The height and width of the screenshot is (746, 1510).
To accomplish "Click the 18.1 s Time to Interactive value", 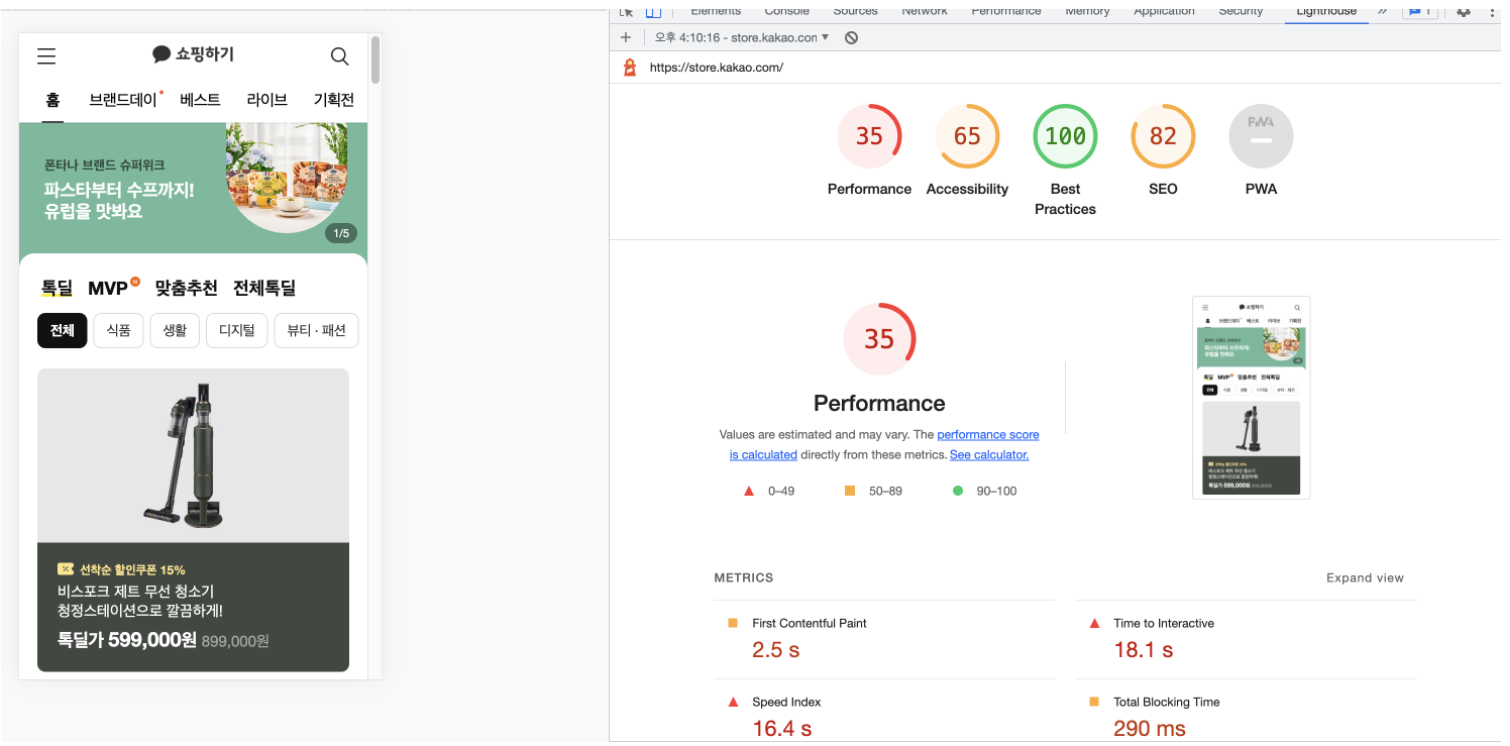I will pos(1144,650).
